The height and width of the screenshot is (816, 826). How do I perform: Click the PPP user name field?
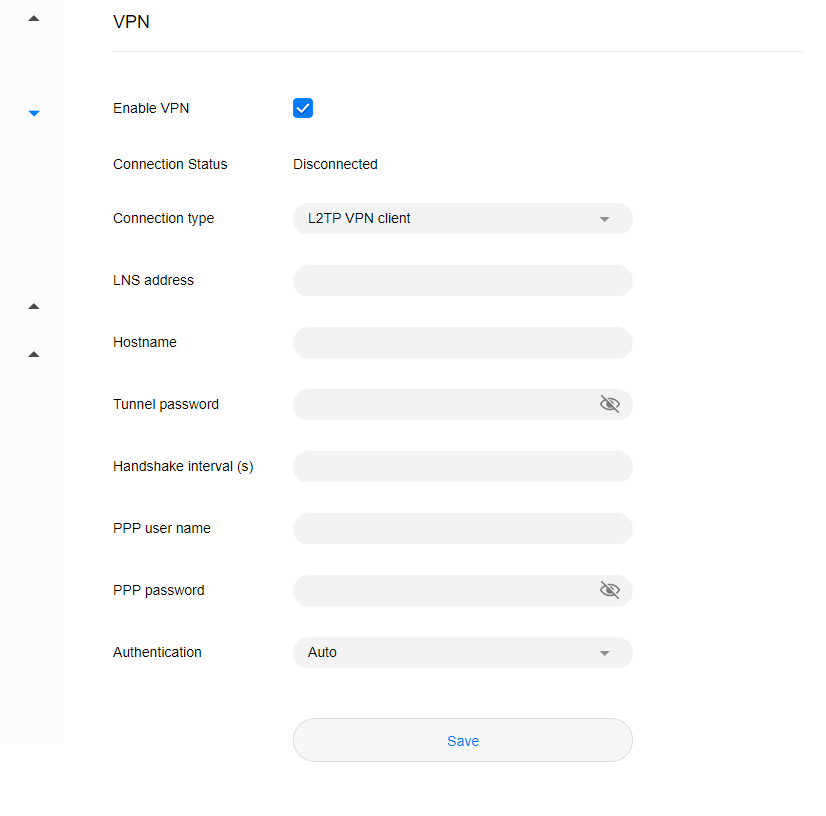463,528
